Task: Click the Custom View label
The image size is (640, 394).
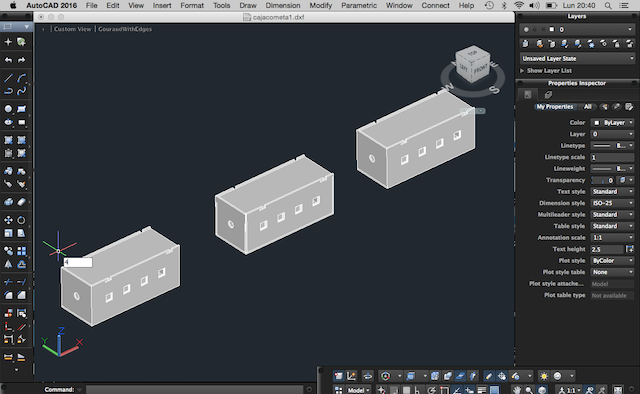Action: click(73, 29)
